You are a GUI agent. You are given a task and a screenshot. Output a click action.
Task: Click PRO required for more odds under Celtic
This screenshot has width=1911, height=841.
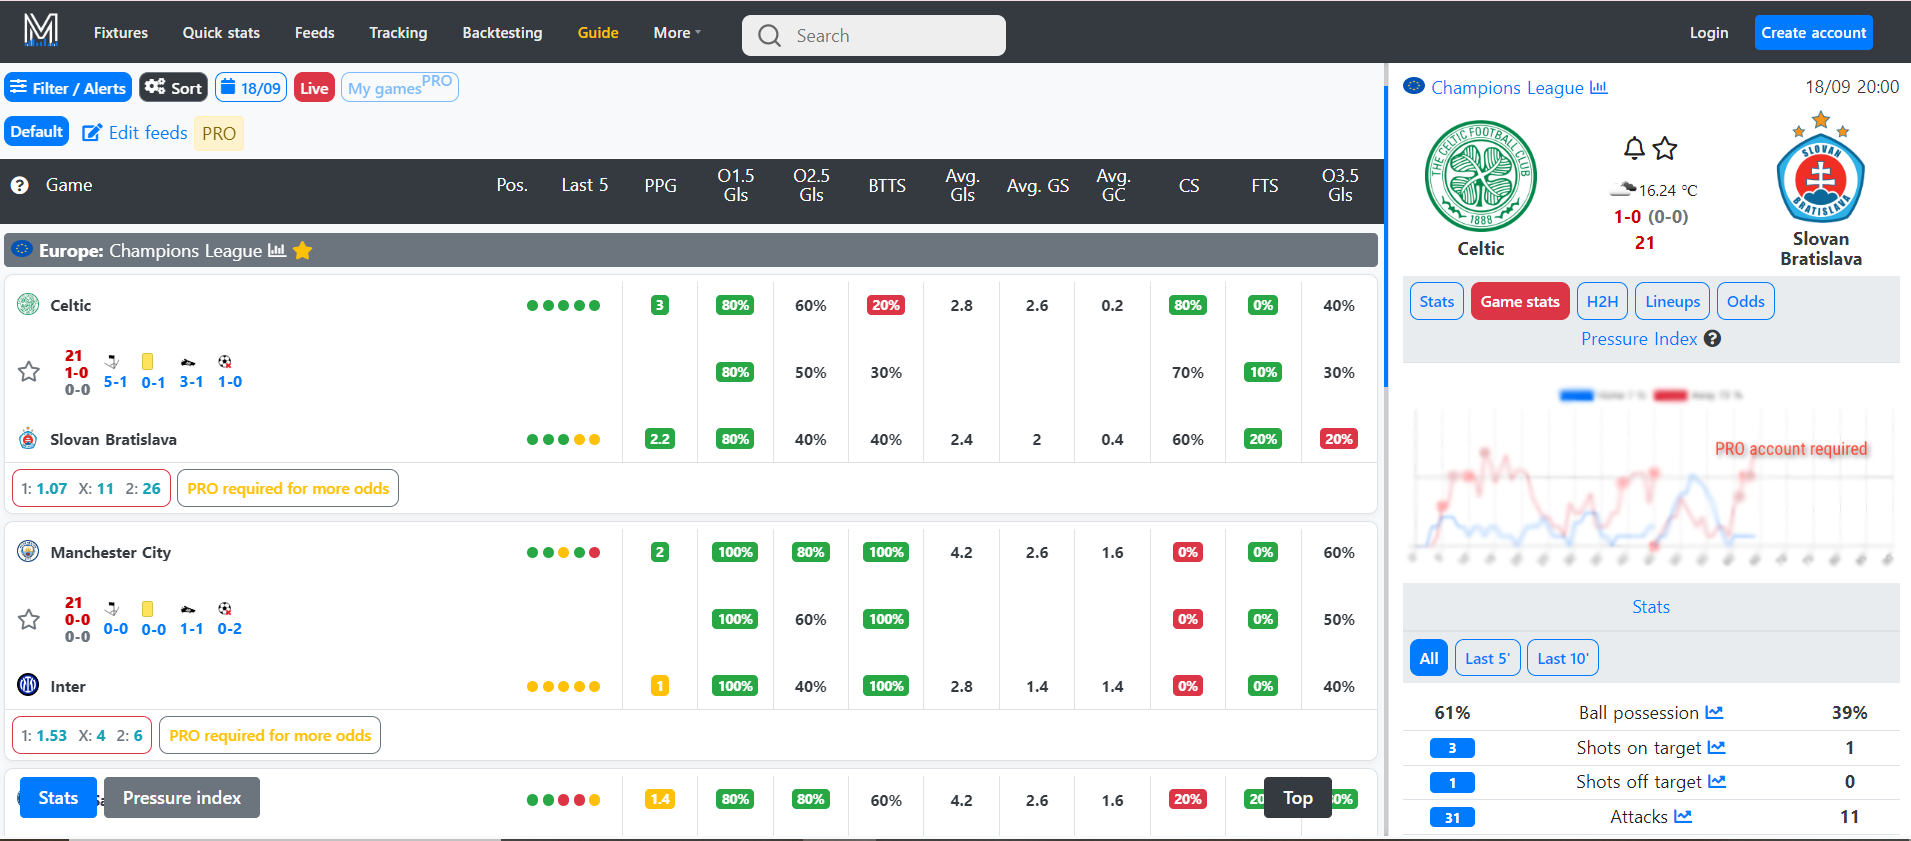(288, 488)
